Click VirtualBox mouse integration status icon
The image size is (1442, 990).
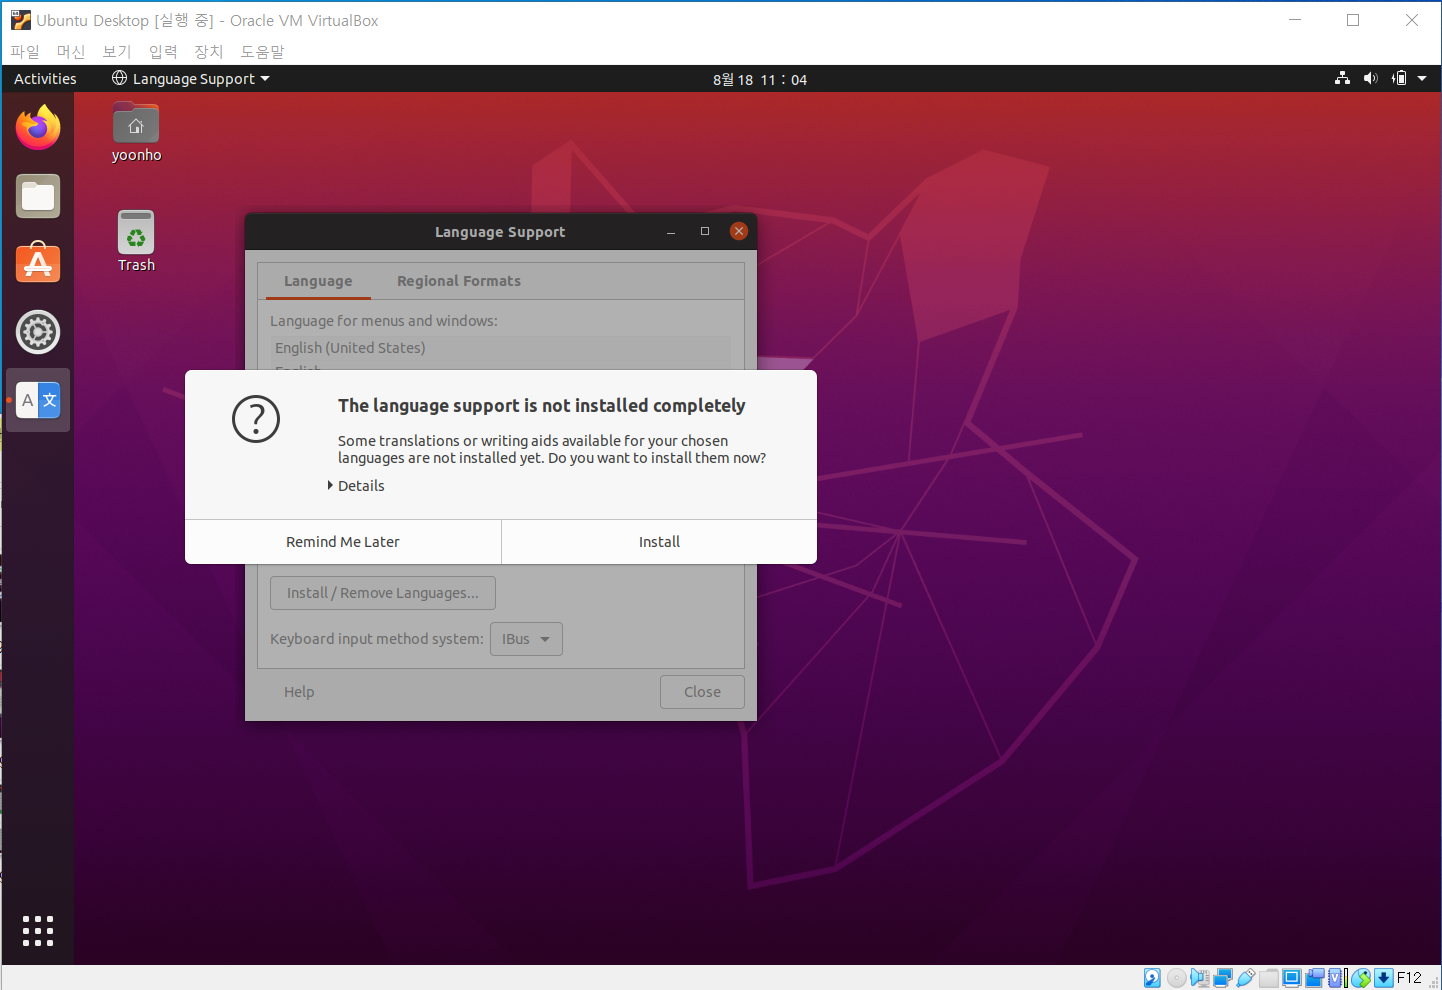[1360, 978]
